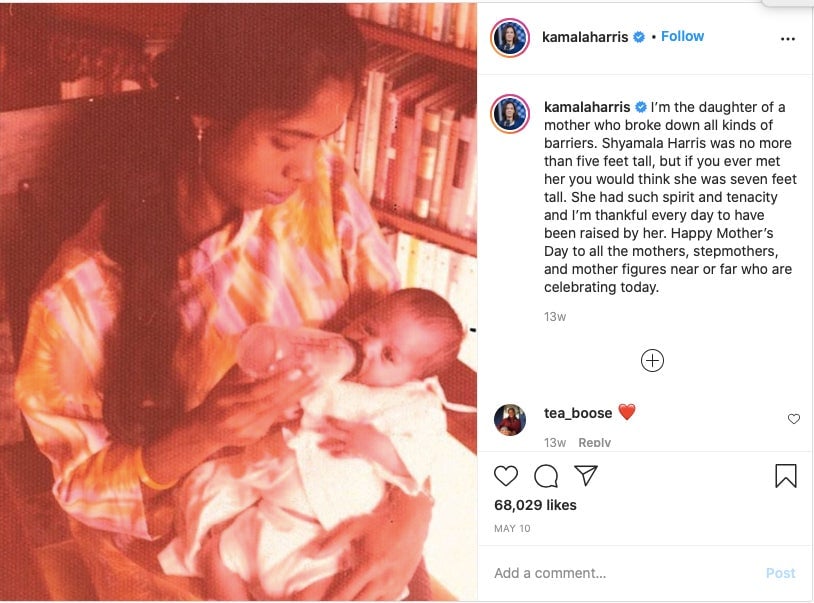
Task: Open the tea_boose username link
Action: 578,413
